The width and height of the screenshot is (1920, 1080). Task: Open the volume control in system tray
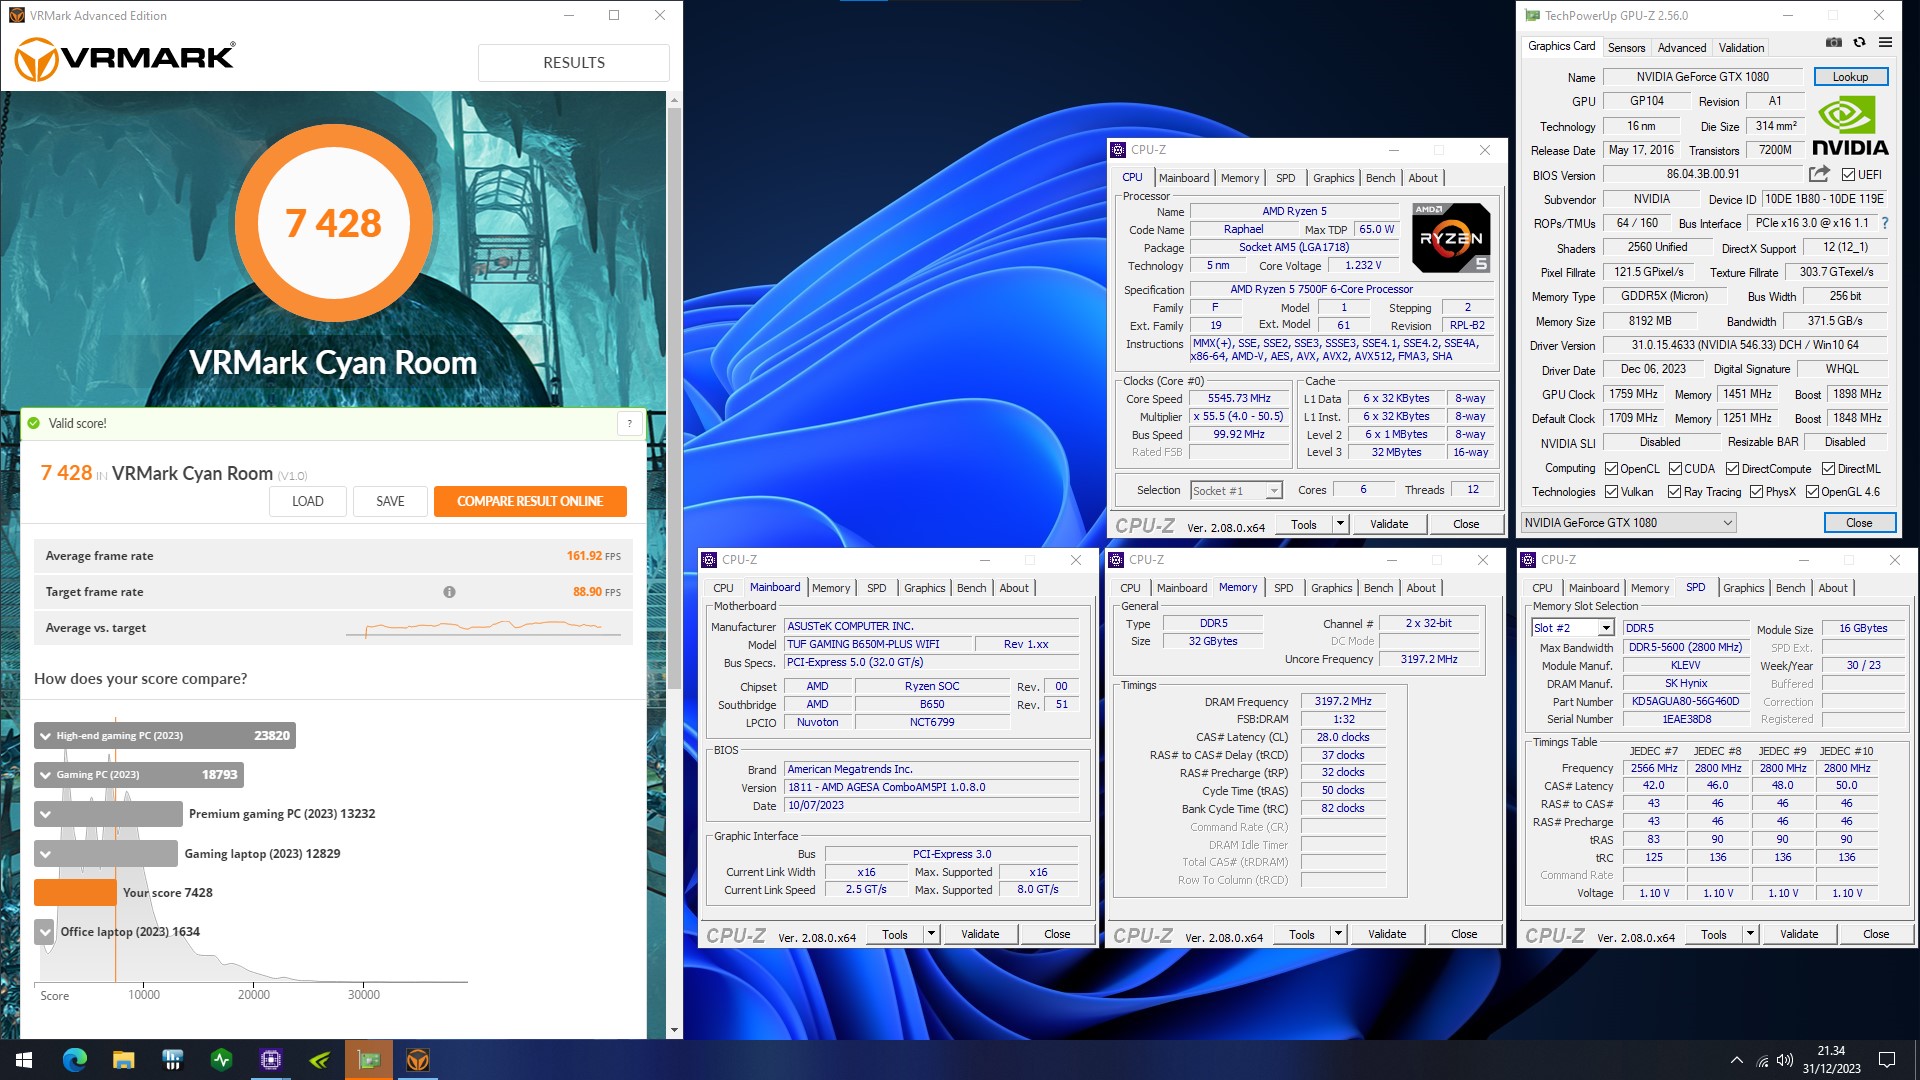pos(1786,1060)
